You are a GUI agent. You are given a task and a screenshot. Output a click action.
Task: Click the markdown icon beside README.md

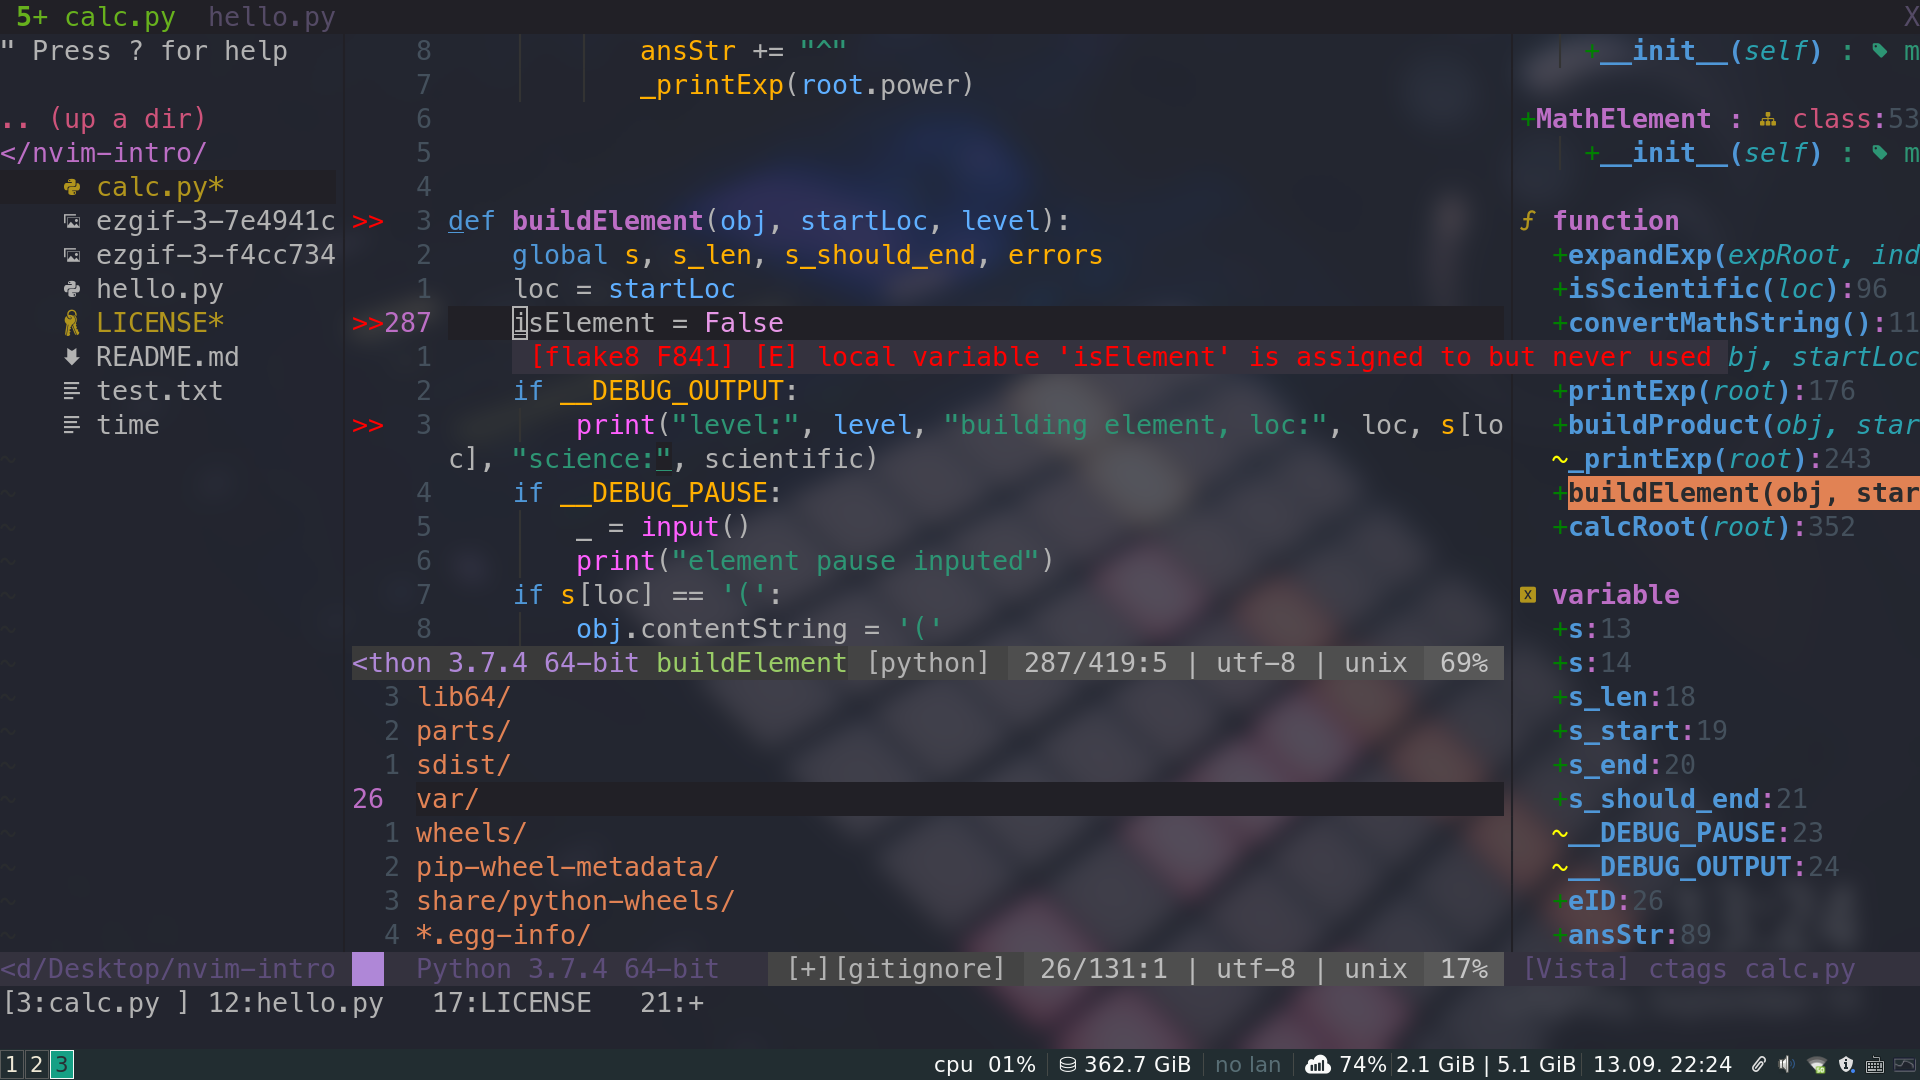72,357
